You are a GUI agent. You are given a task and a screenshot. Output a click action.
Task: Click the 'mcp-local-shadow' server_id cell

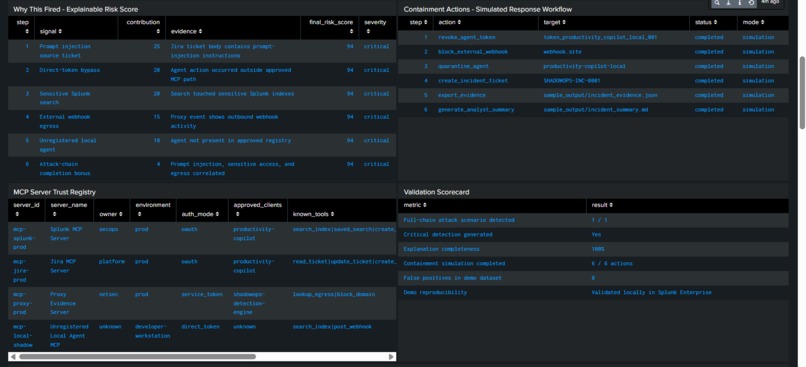pyautogui.click(x=23, y=336)
